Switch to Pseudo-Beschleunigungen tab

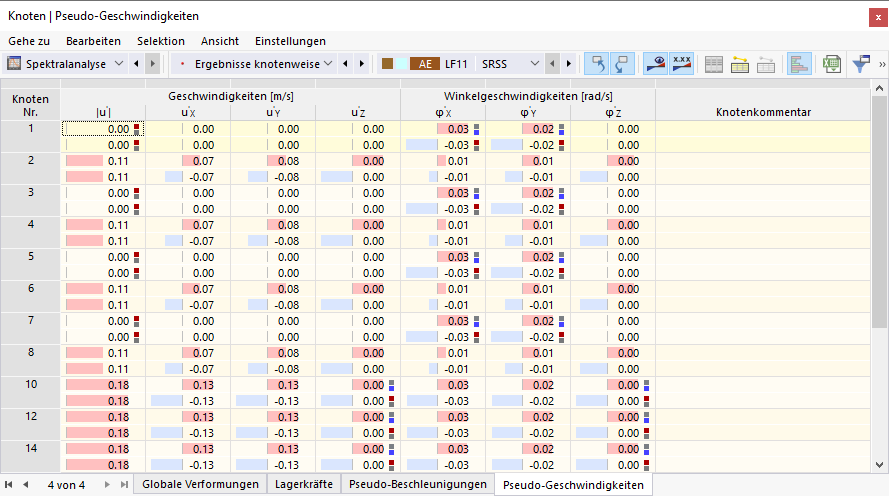point(417,484)
